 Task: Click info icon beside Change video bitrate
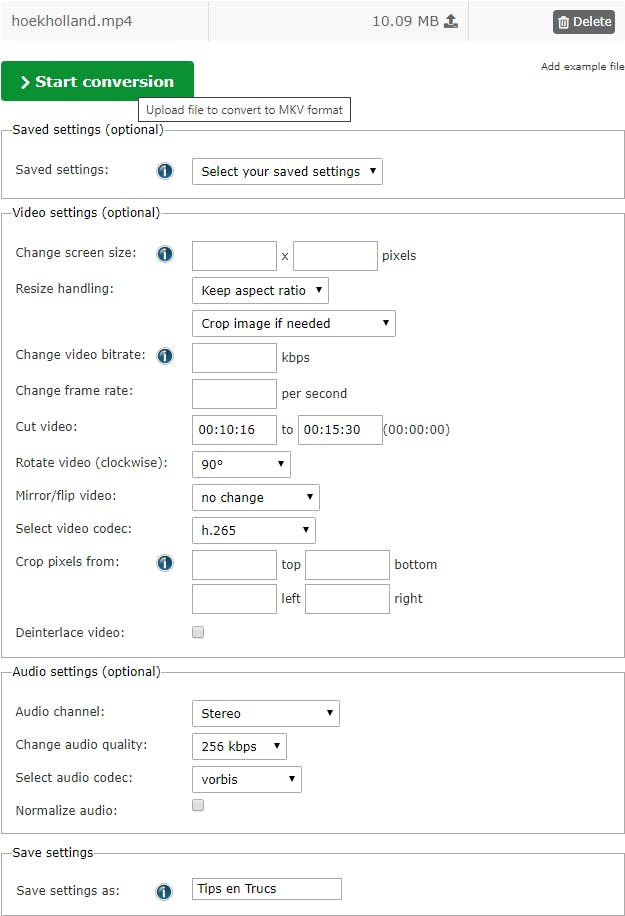(x=165, y=356)
